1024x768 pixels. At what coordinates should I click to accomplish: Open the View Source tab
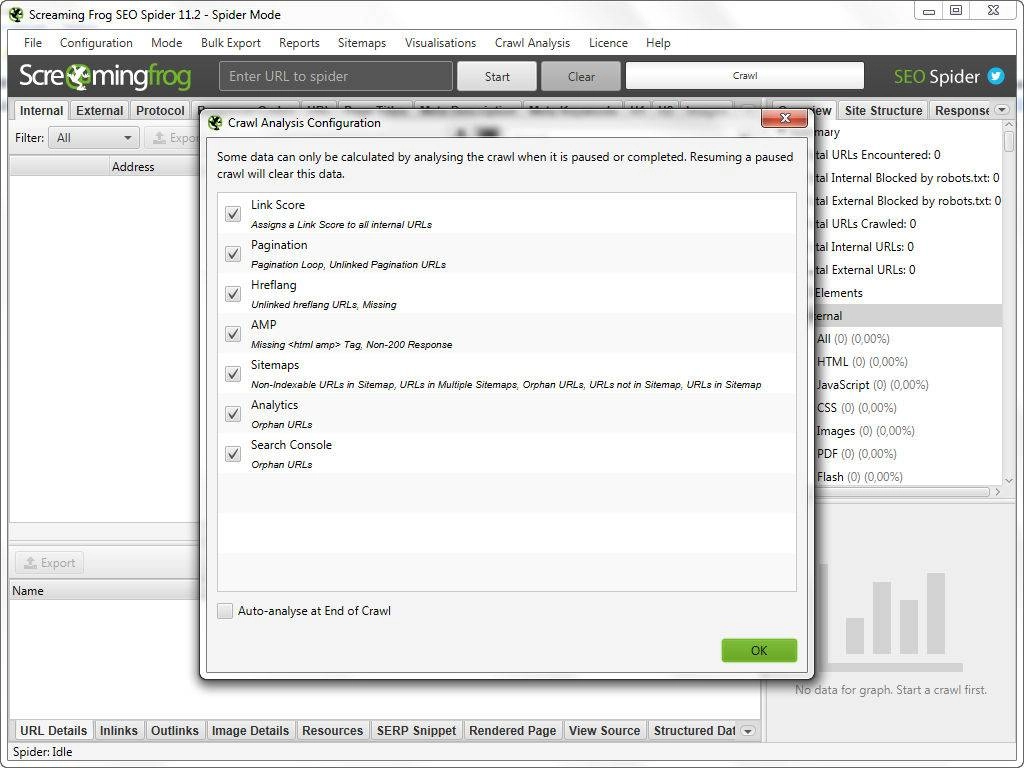point(604,731)
